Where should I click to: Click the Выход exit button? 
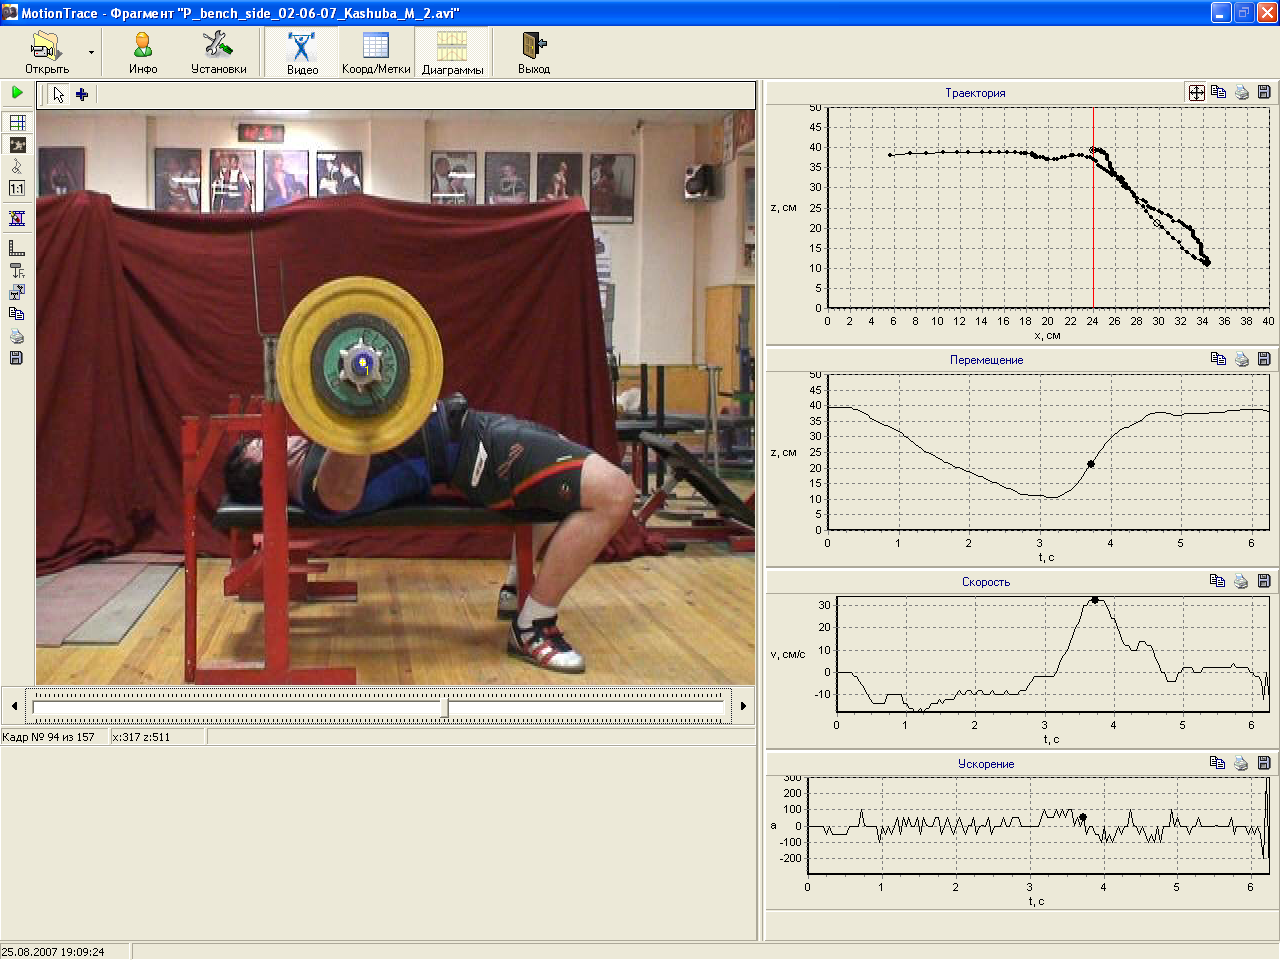coord(533,53)
